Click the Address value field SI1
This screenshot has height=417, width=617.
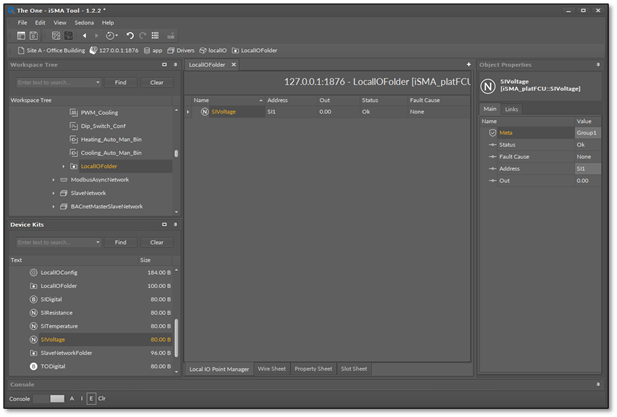tap(587, 169)
